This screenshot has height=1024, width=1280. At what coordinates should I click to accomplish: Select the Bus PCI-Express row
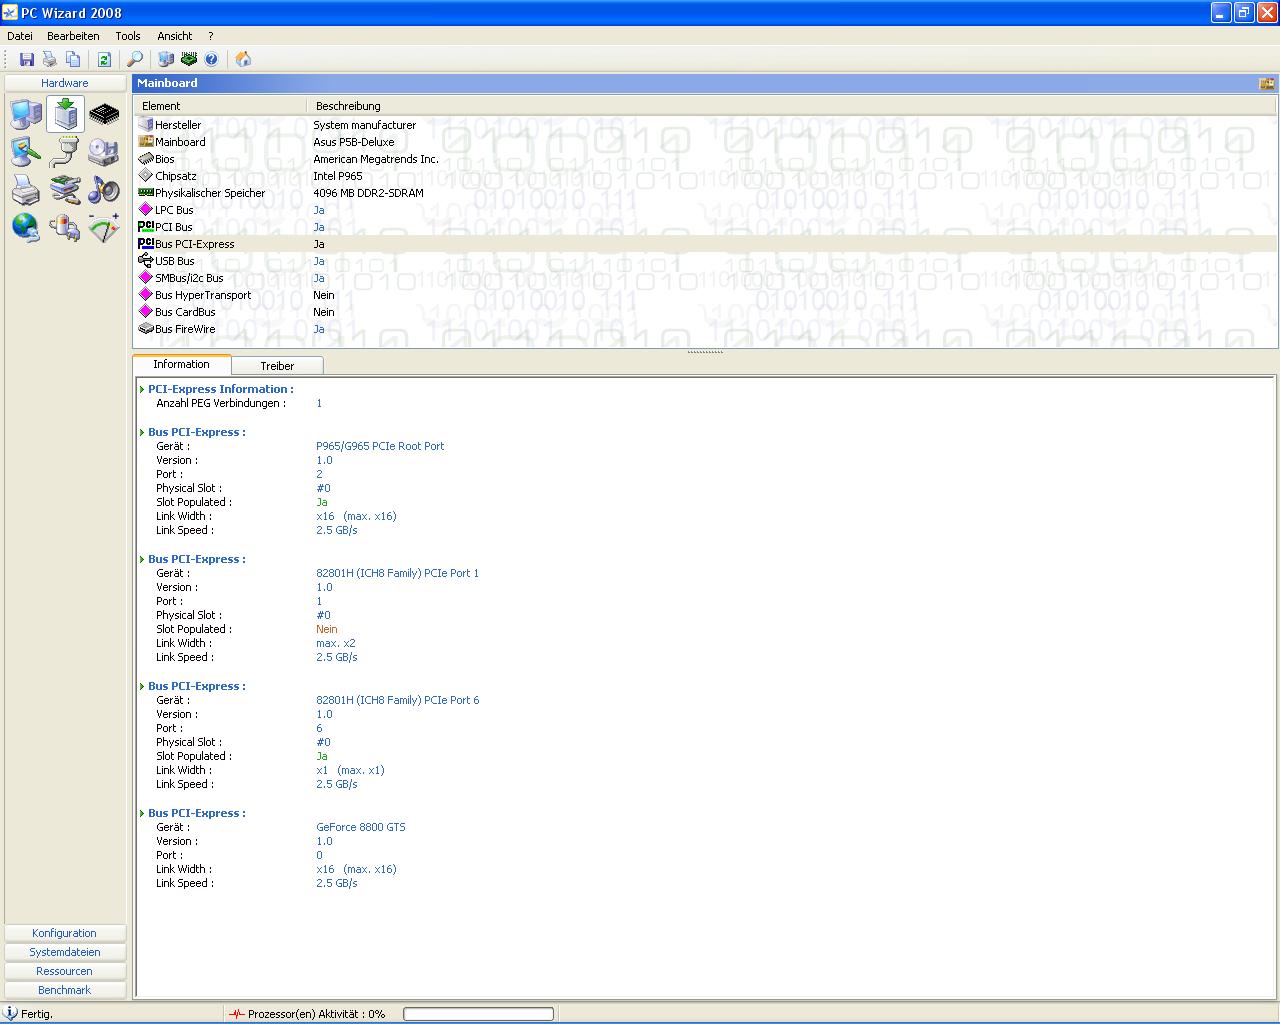click(705, 244)
